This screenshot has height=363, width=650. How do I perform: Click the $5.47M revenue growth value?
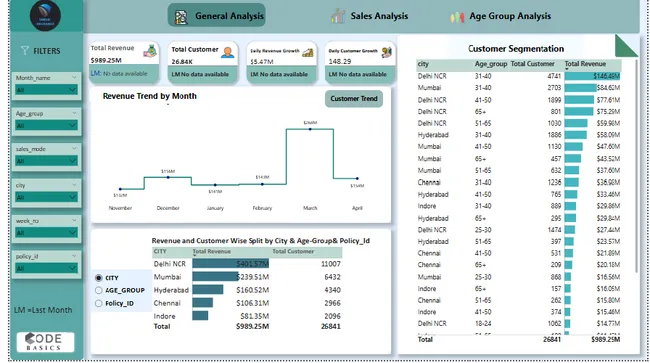coord(262,61)
